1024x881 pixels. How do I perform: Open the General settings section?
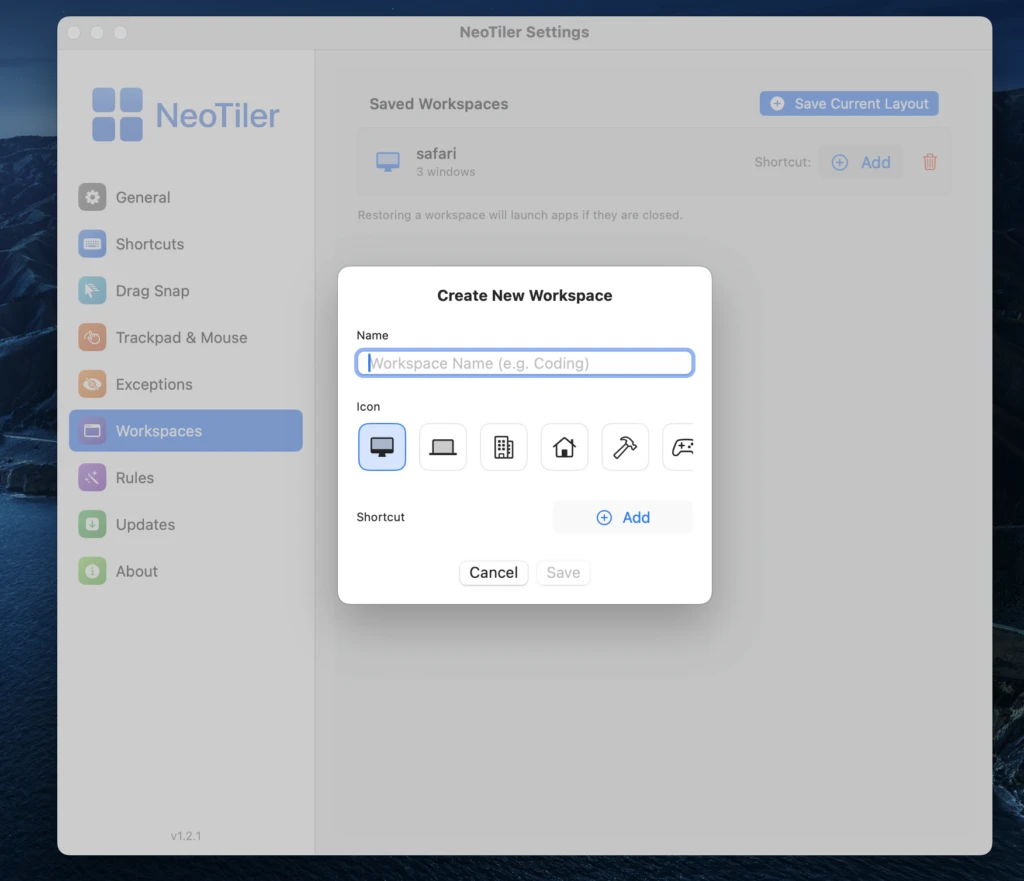(185, 197)
